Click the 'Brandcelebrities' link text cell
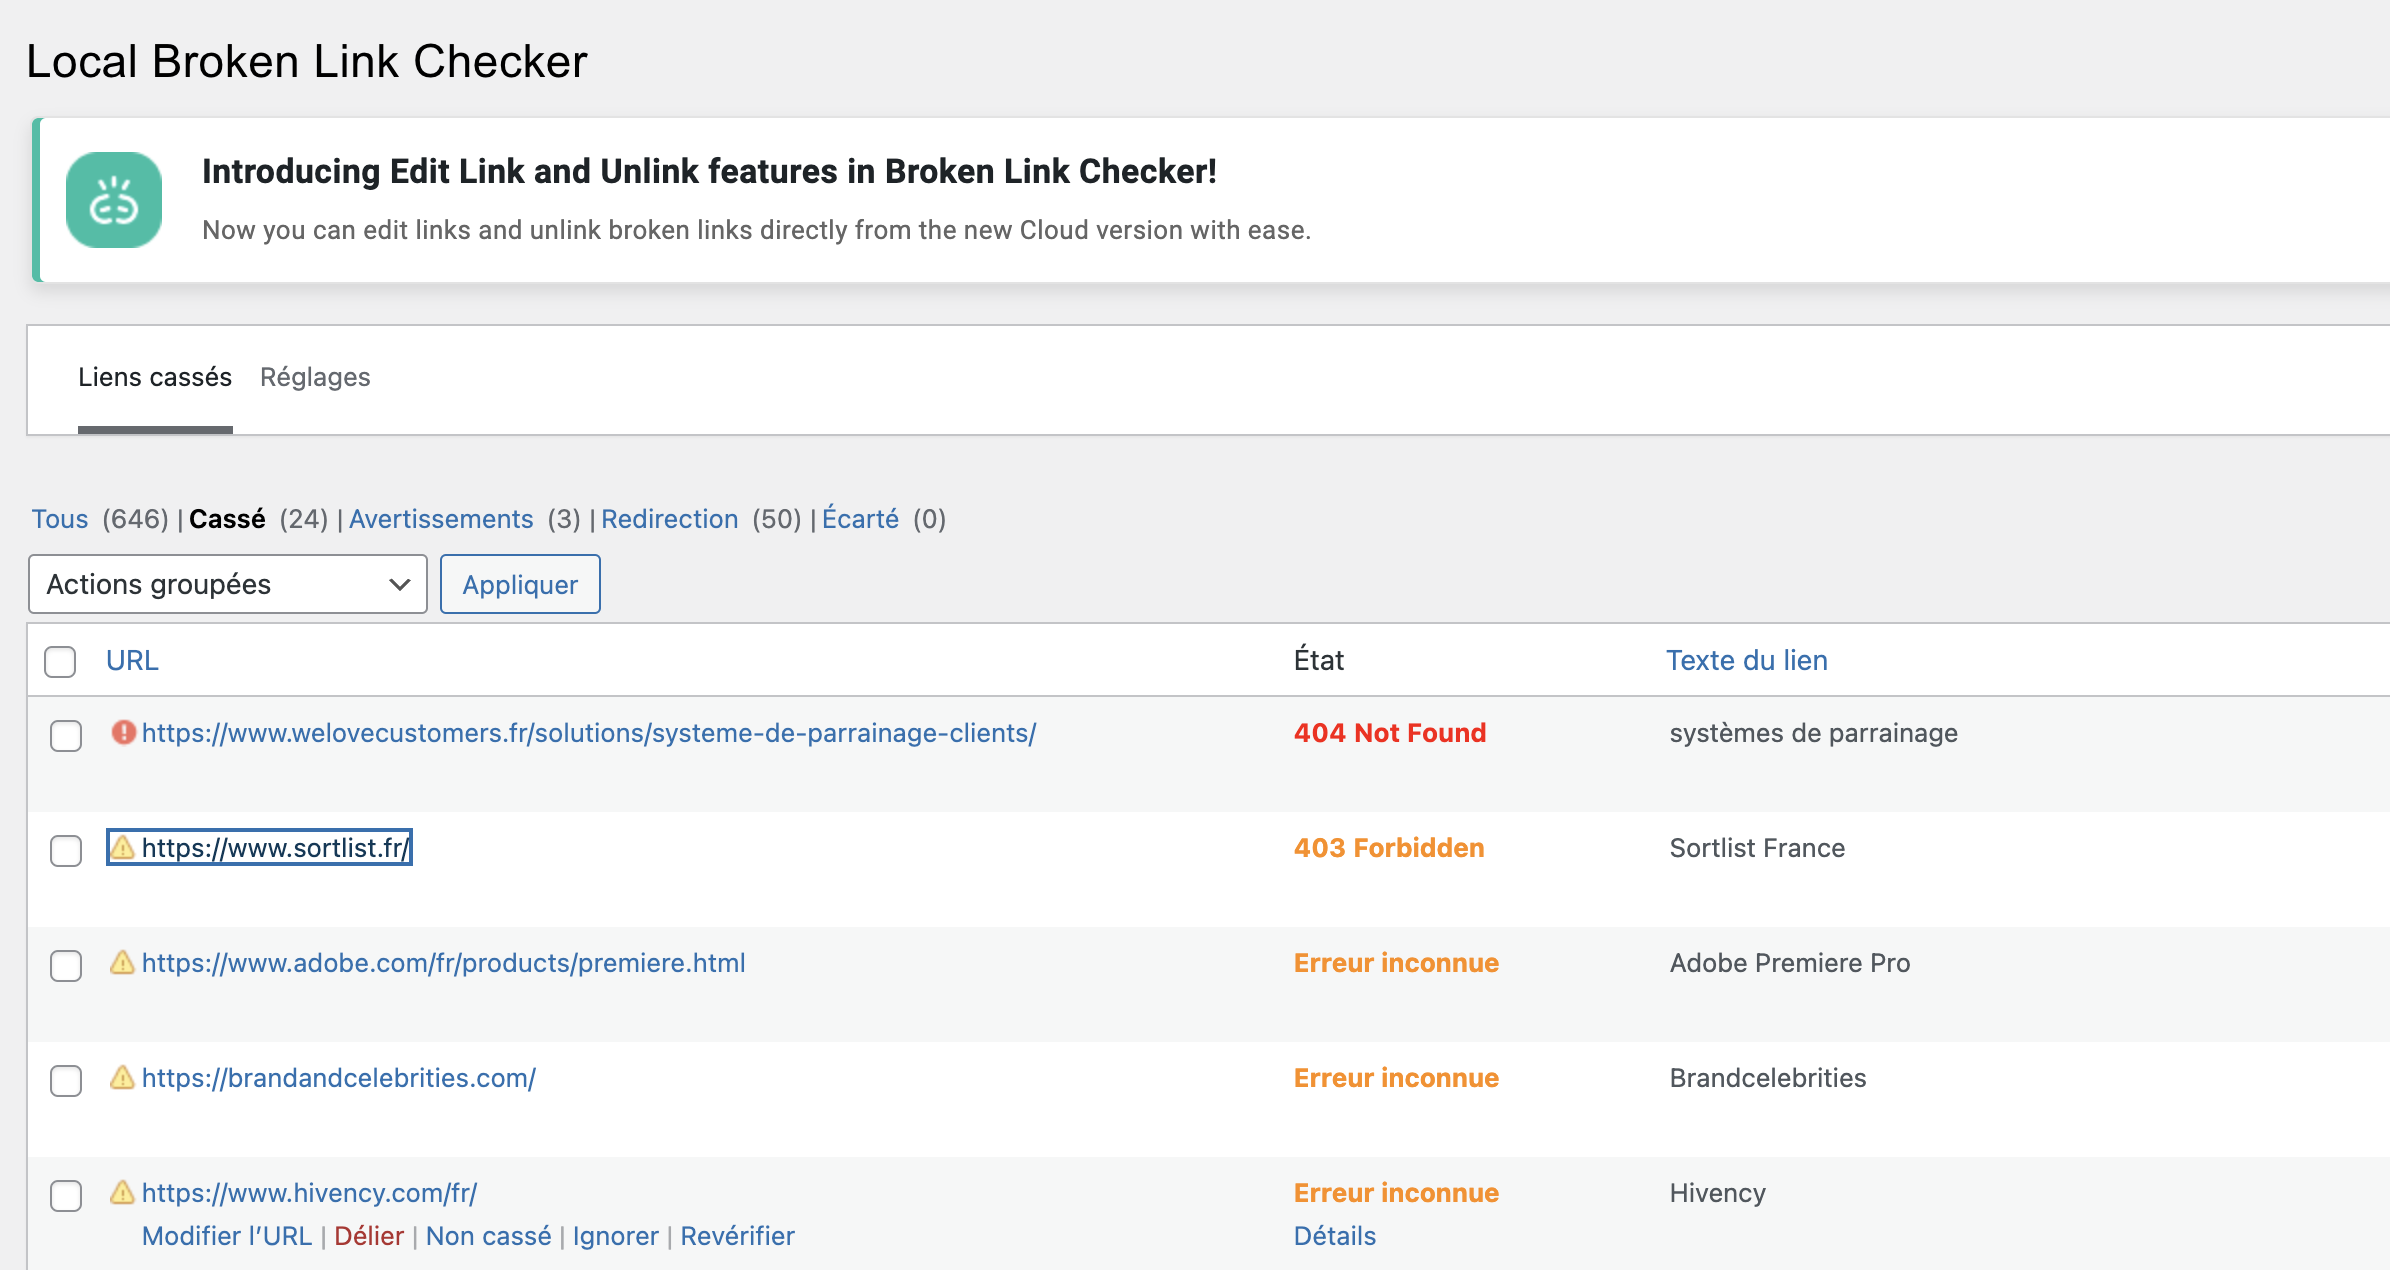 [1768, 1078]
